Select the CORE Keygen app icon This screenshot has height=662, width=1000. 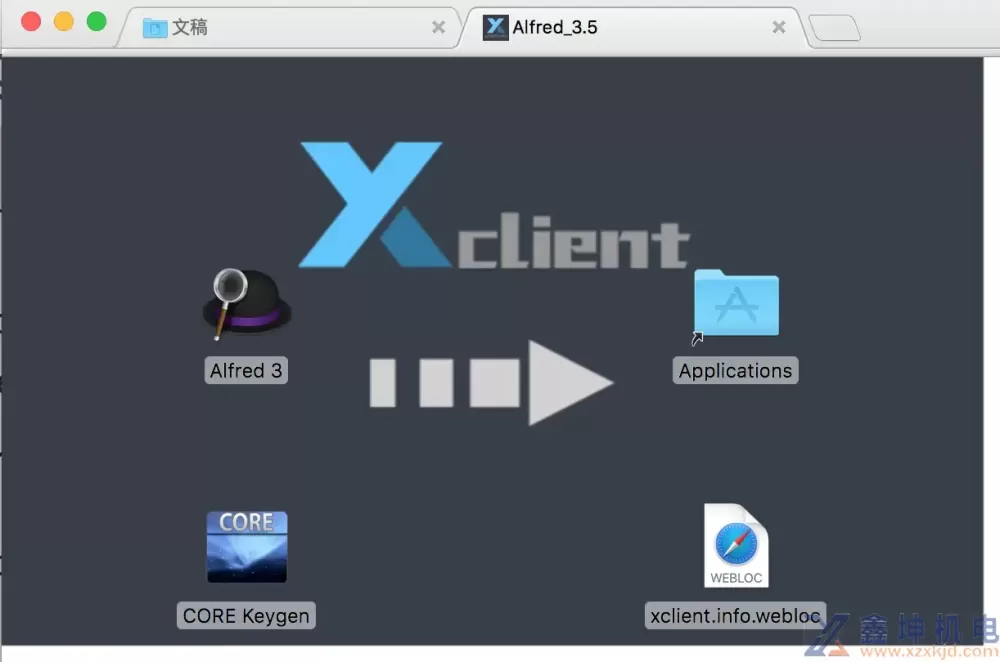coord(247,547)
